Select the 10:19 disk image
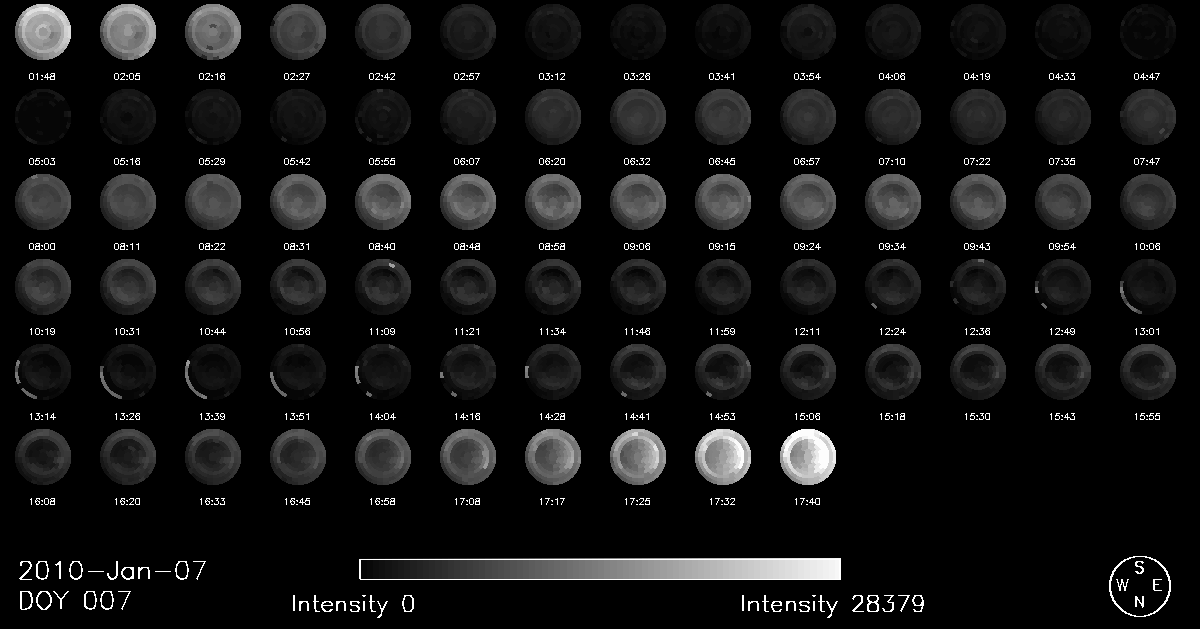 tap(42, 287)
